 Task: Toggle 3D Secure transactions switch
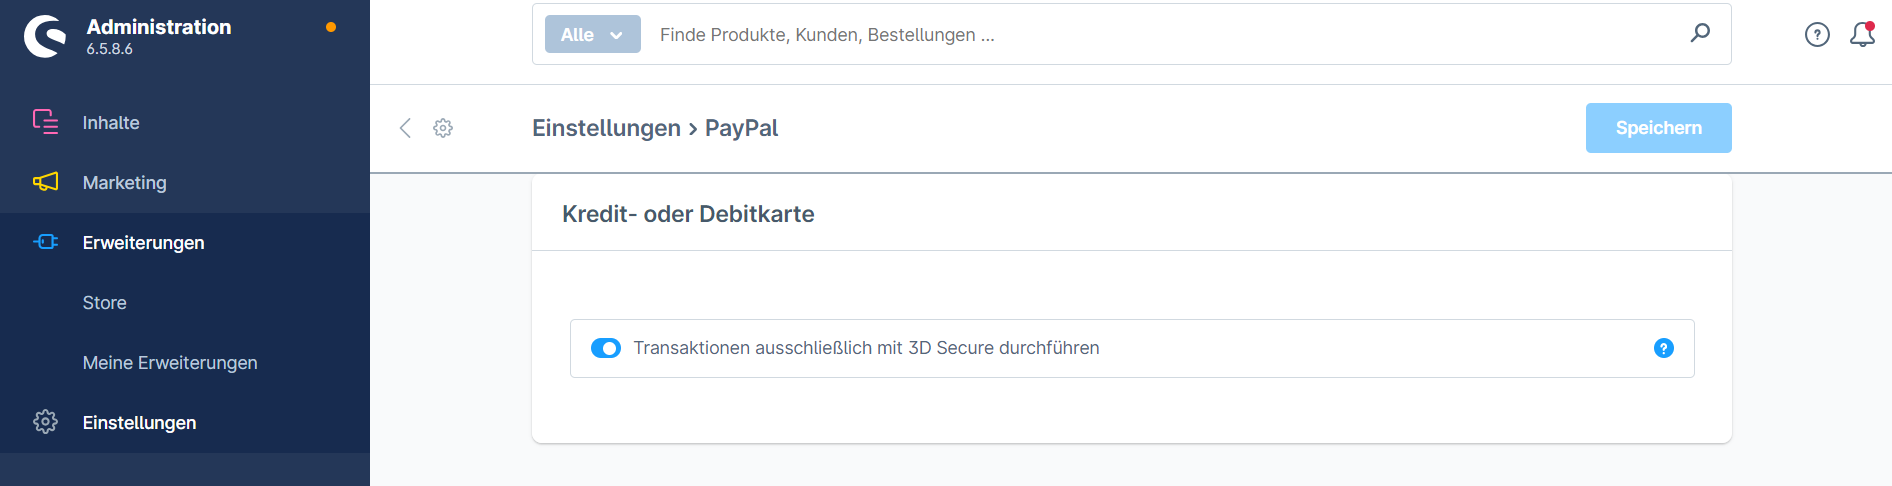606,348
